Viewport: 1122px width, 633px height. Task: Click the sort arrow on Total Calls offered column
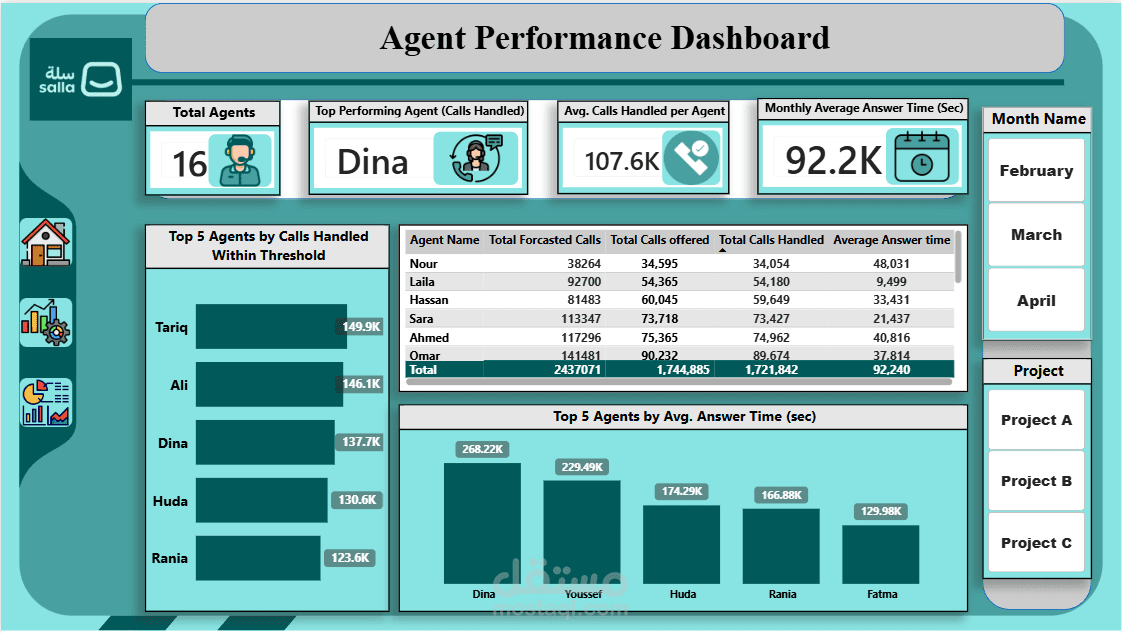720,250
